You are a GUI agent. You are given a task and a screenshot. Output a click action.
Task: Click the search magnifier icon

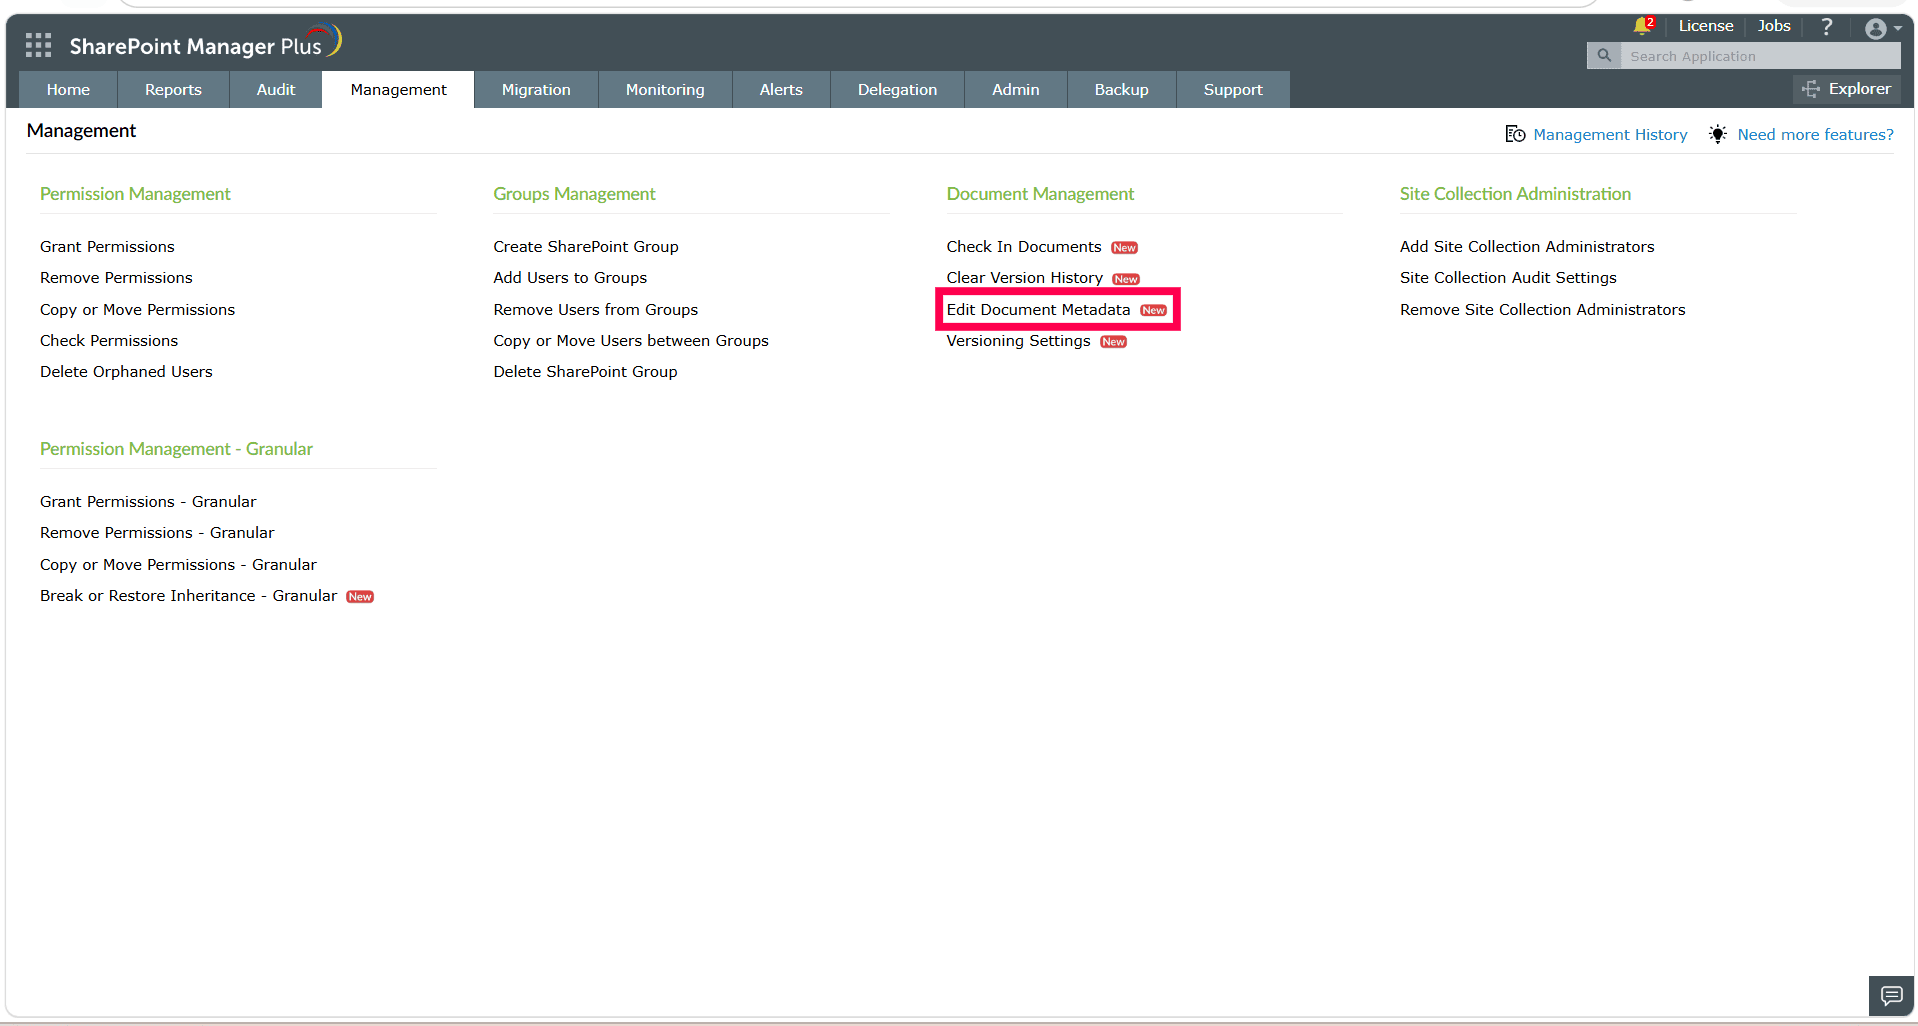[x=1604, y=56]
